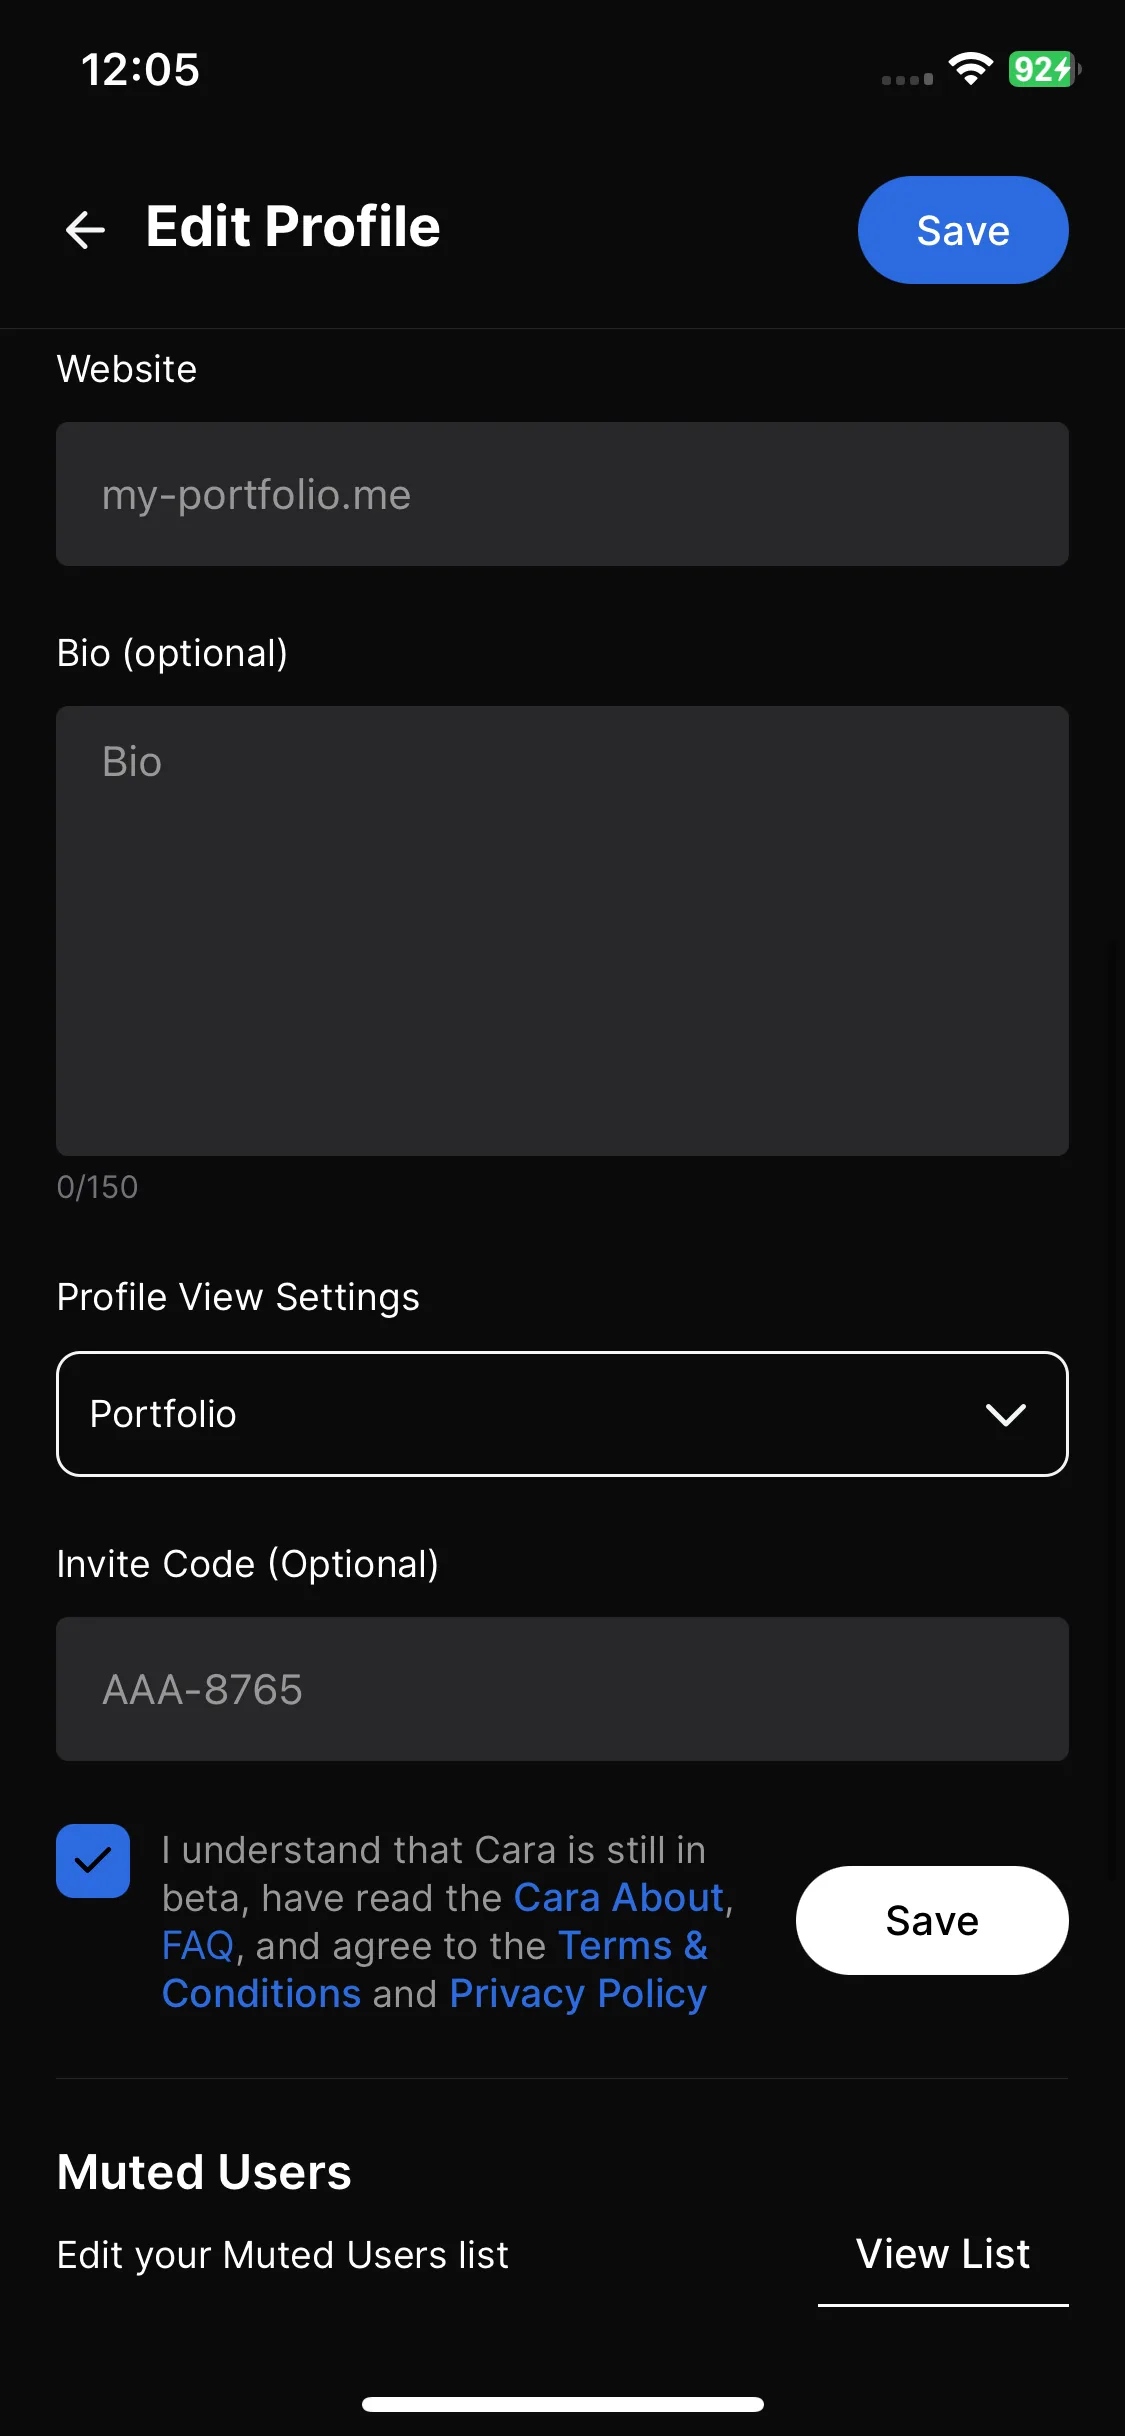Focus the Bio text area
The image size is (1125, 2436).
[x=562, y=931]
